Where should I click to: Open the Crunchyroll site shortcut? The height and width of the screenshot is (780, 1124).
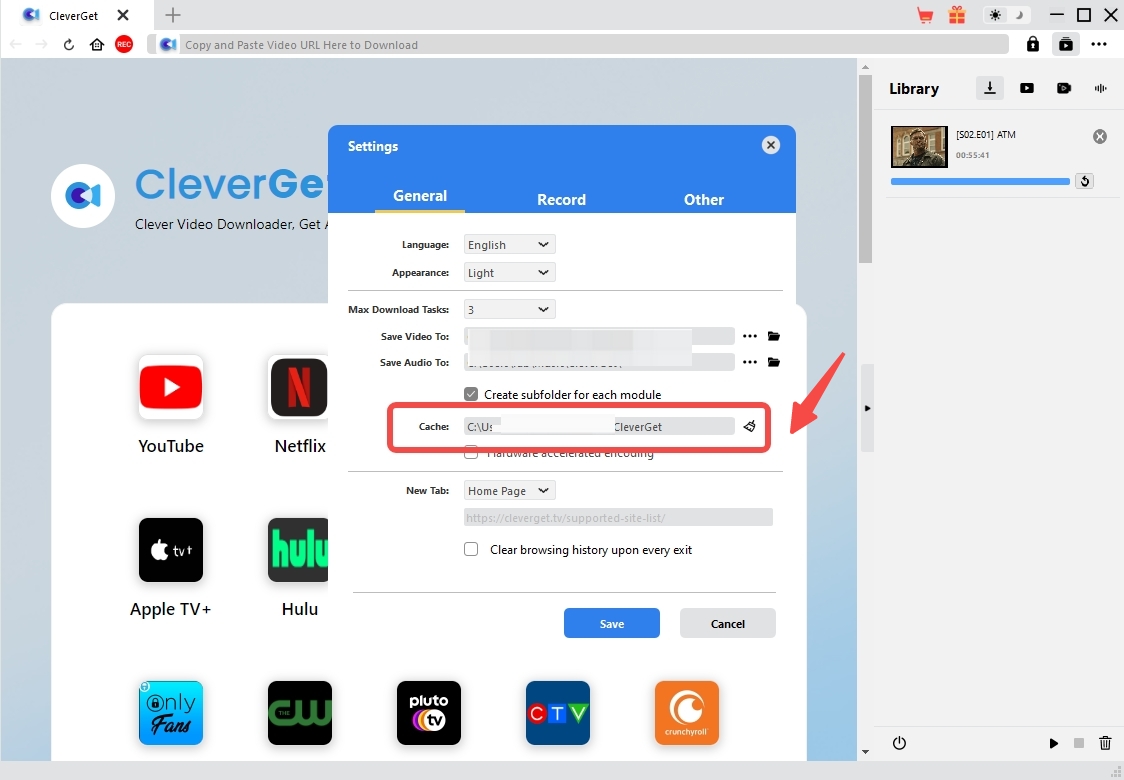(x=687, y=713)
